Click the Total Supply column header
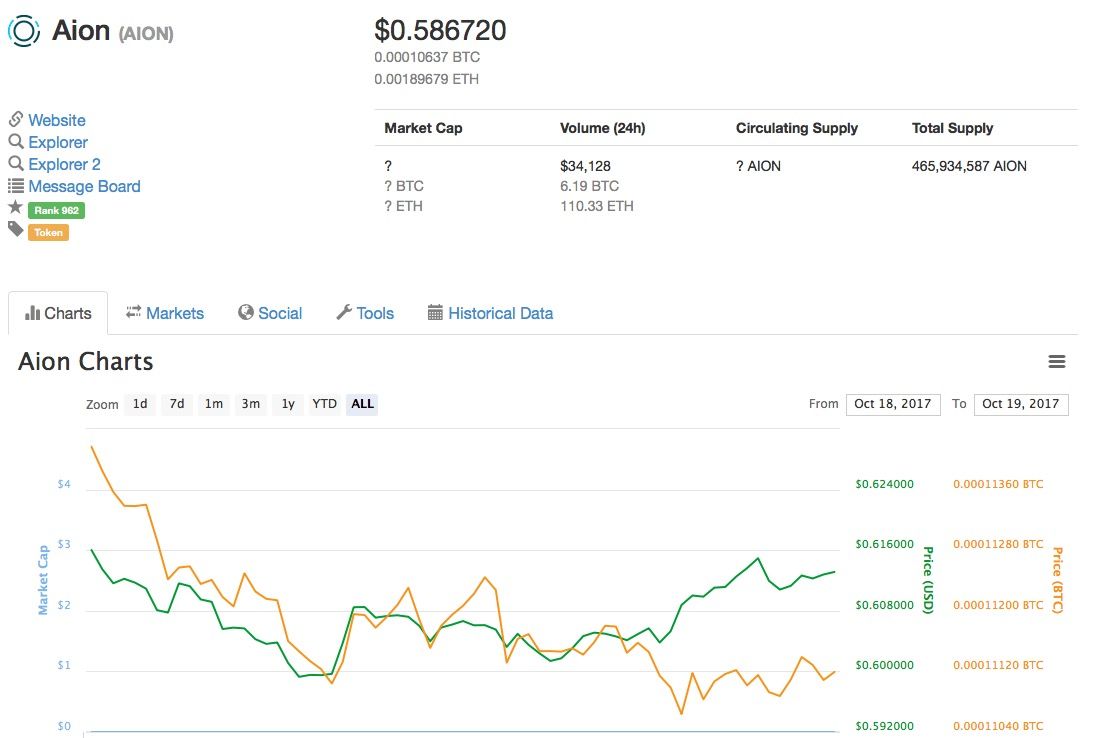Screen dimensions: 1105x738 tap(953, 128)
